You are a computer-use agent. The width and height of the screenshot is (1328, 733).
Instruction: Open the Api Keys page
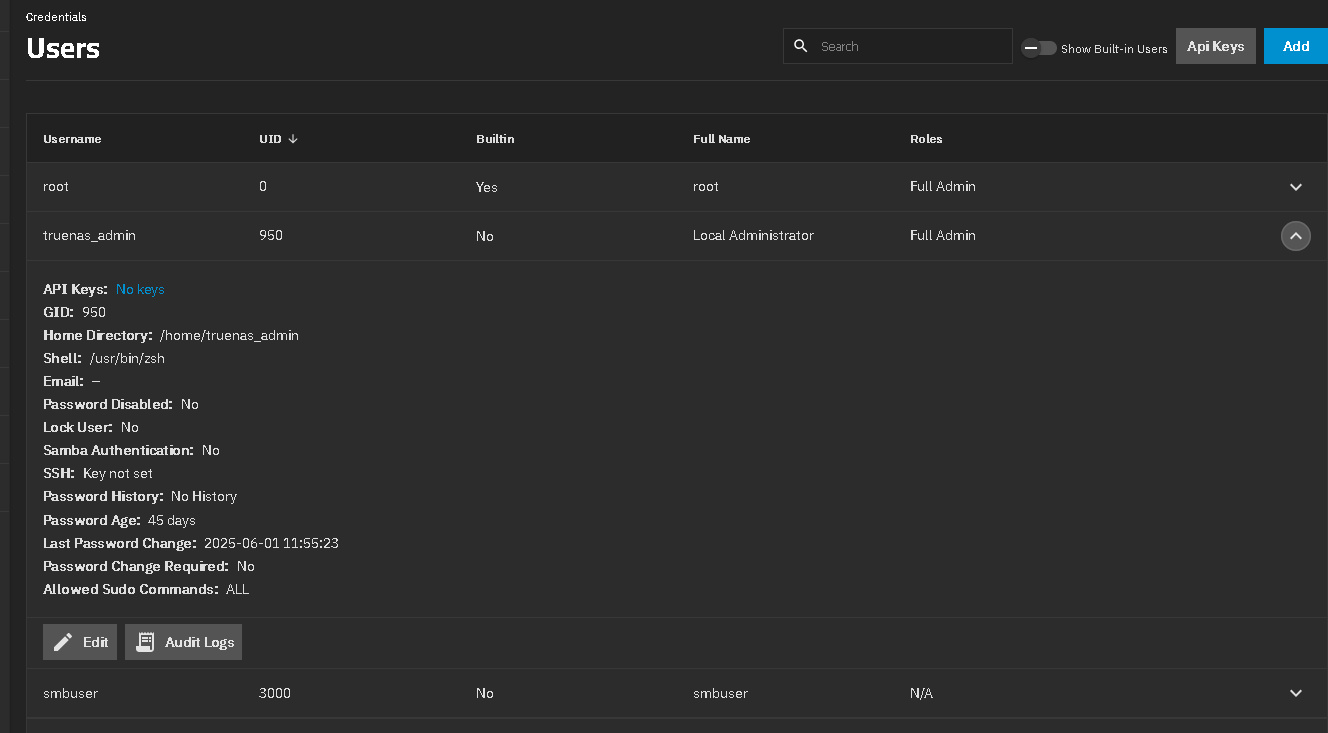tap(1216, 46)
